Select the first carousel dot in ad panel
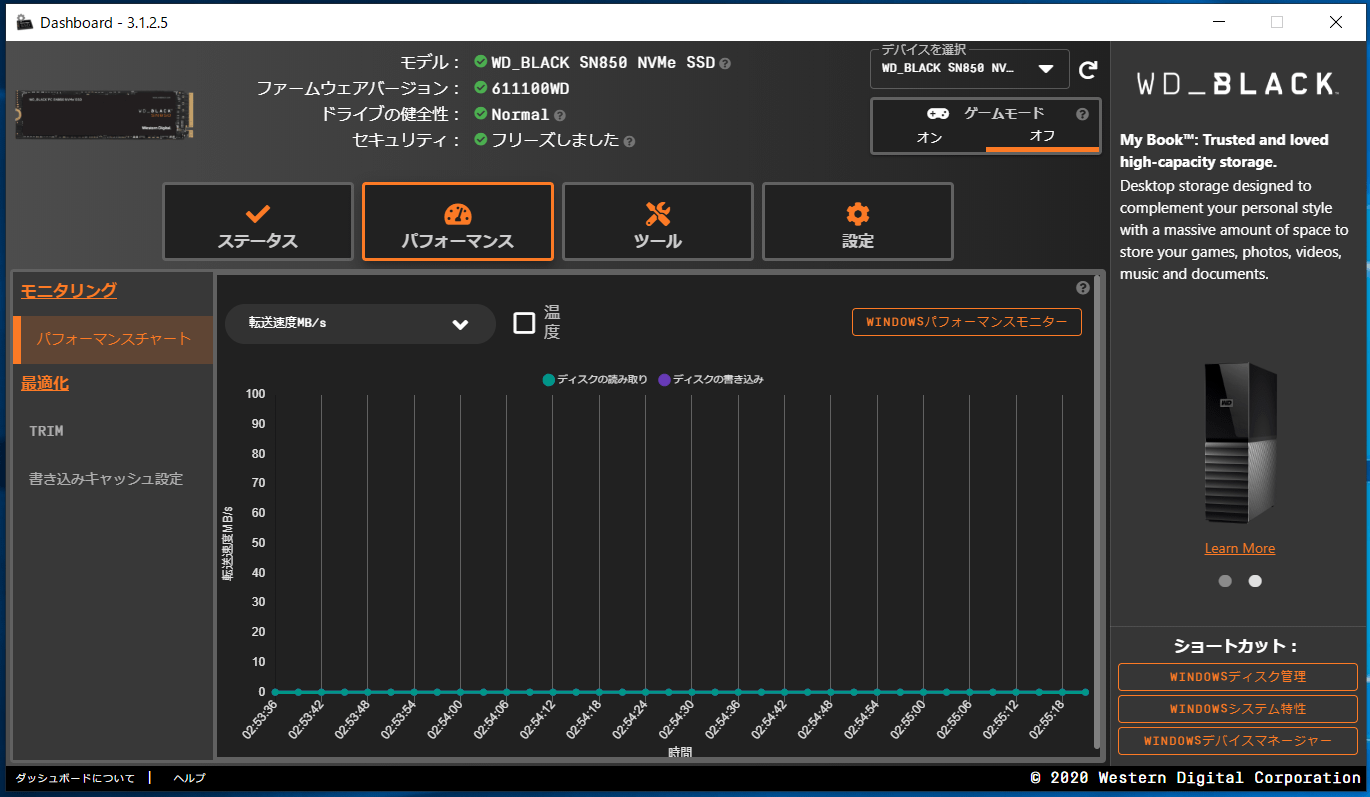The height and width of the screenshot is (797, 1370). point(1225,581)
